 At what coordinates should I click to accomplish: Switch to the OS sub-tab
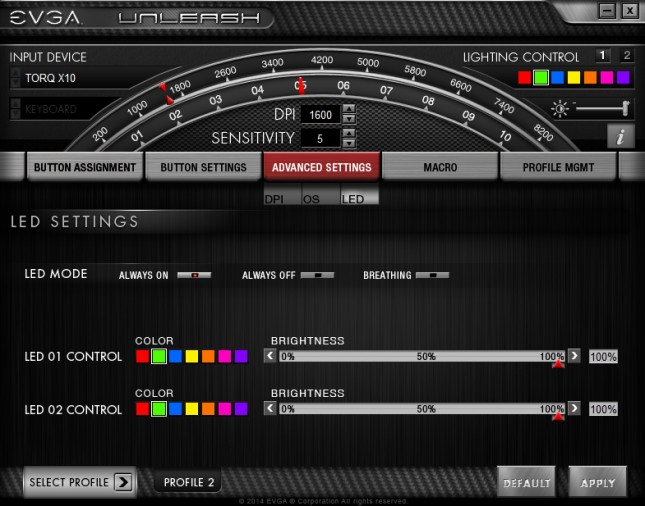(x=321, y=194)
